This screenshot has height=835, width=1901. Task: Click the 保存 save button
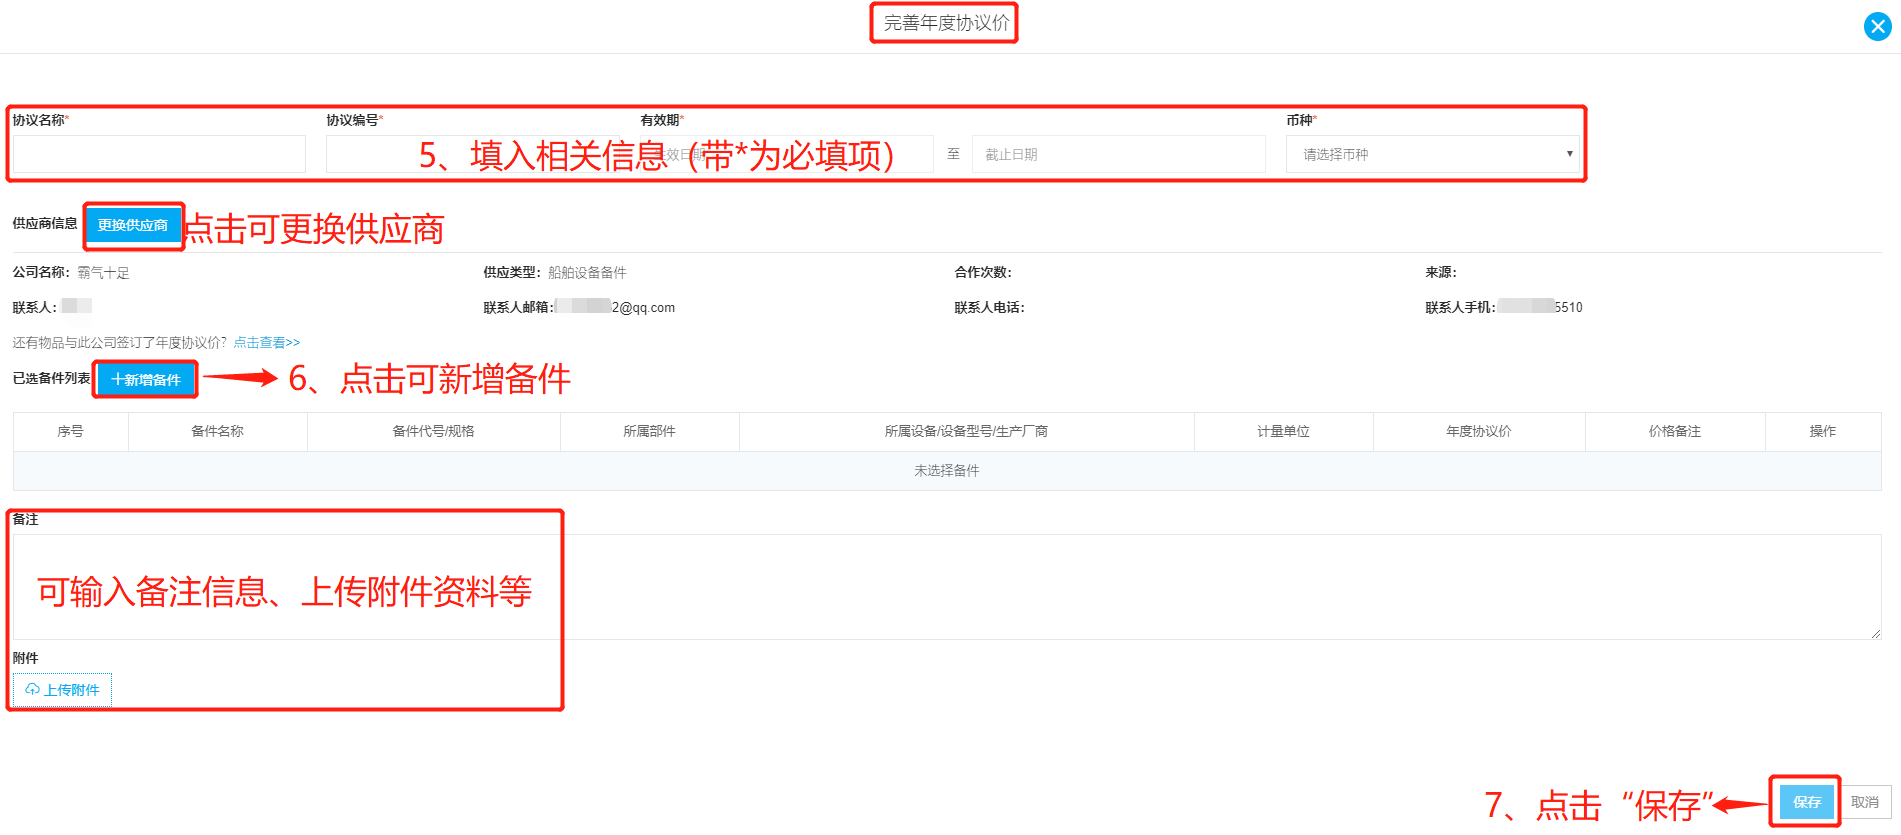(x=1806, y=802)
